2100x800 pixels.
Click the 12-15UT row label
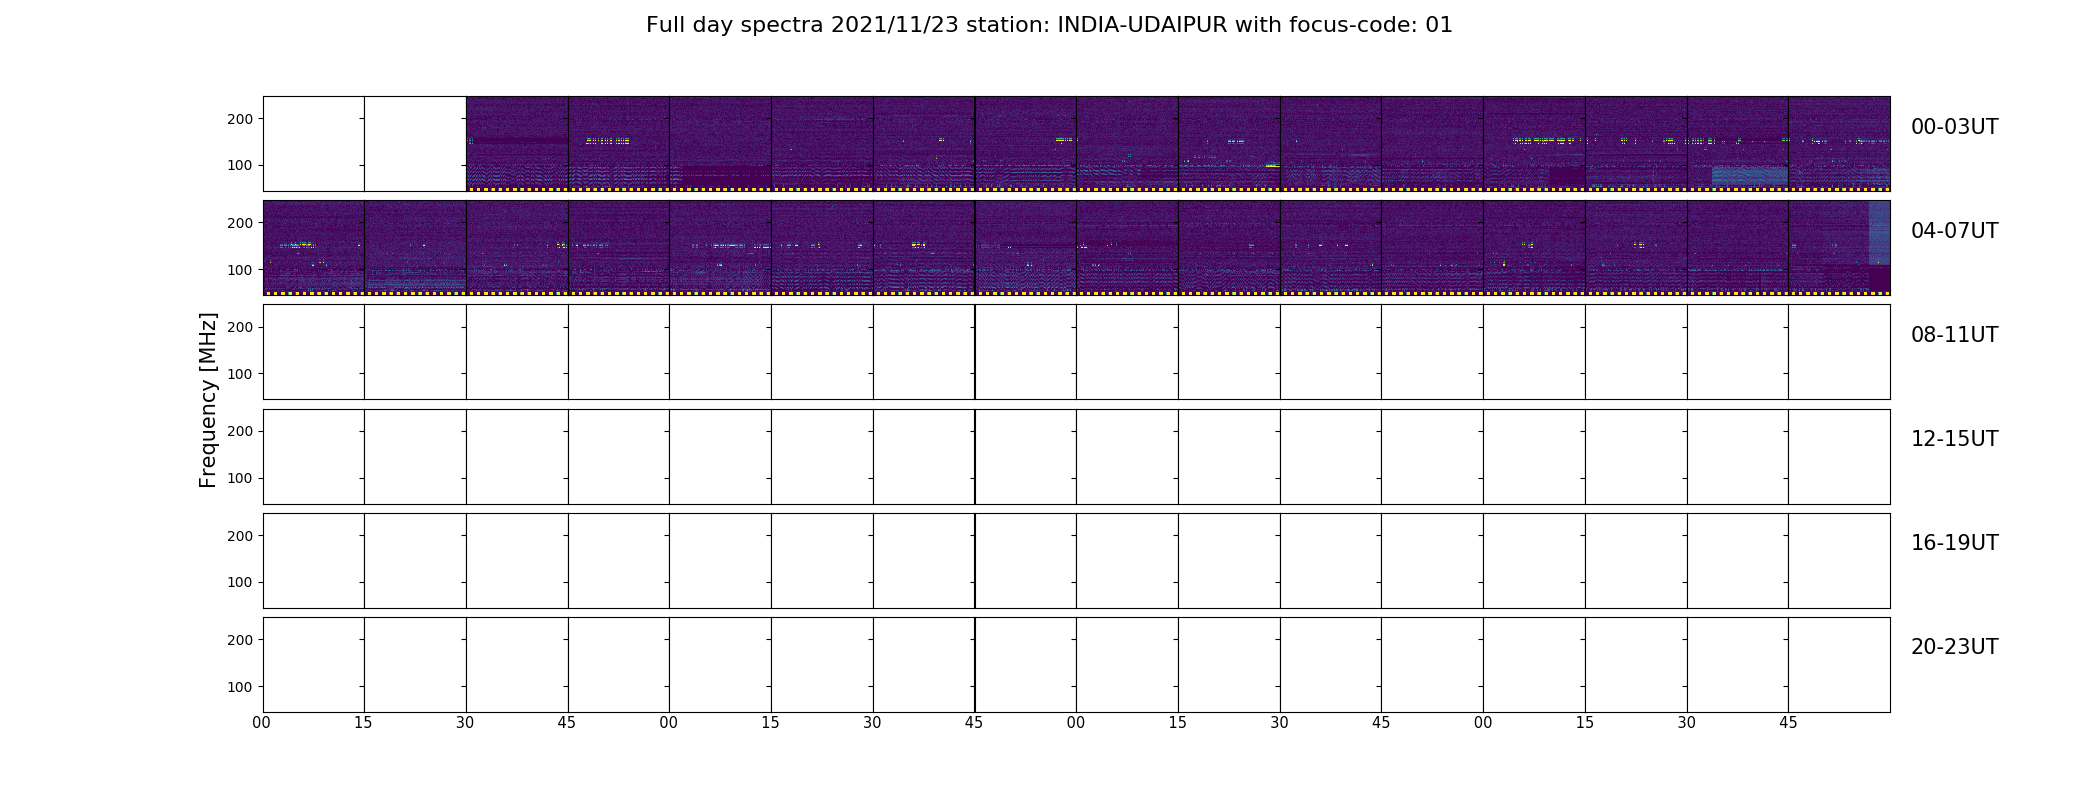1954,439
